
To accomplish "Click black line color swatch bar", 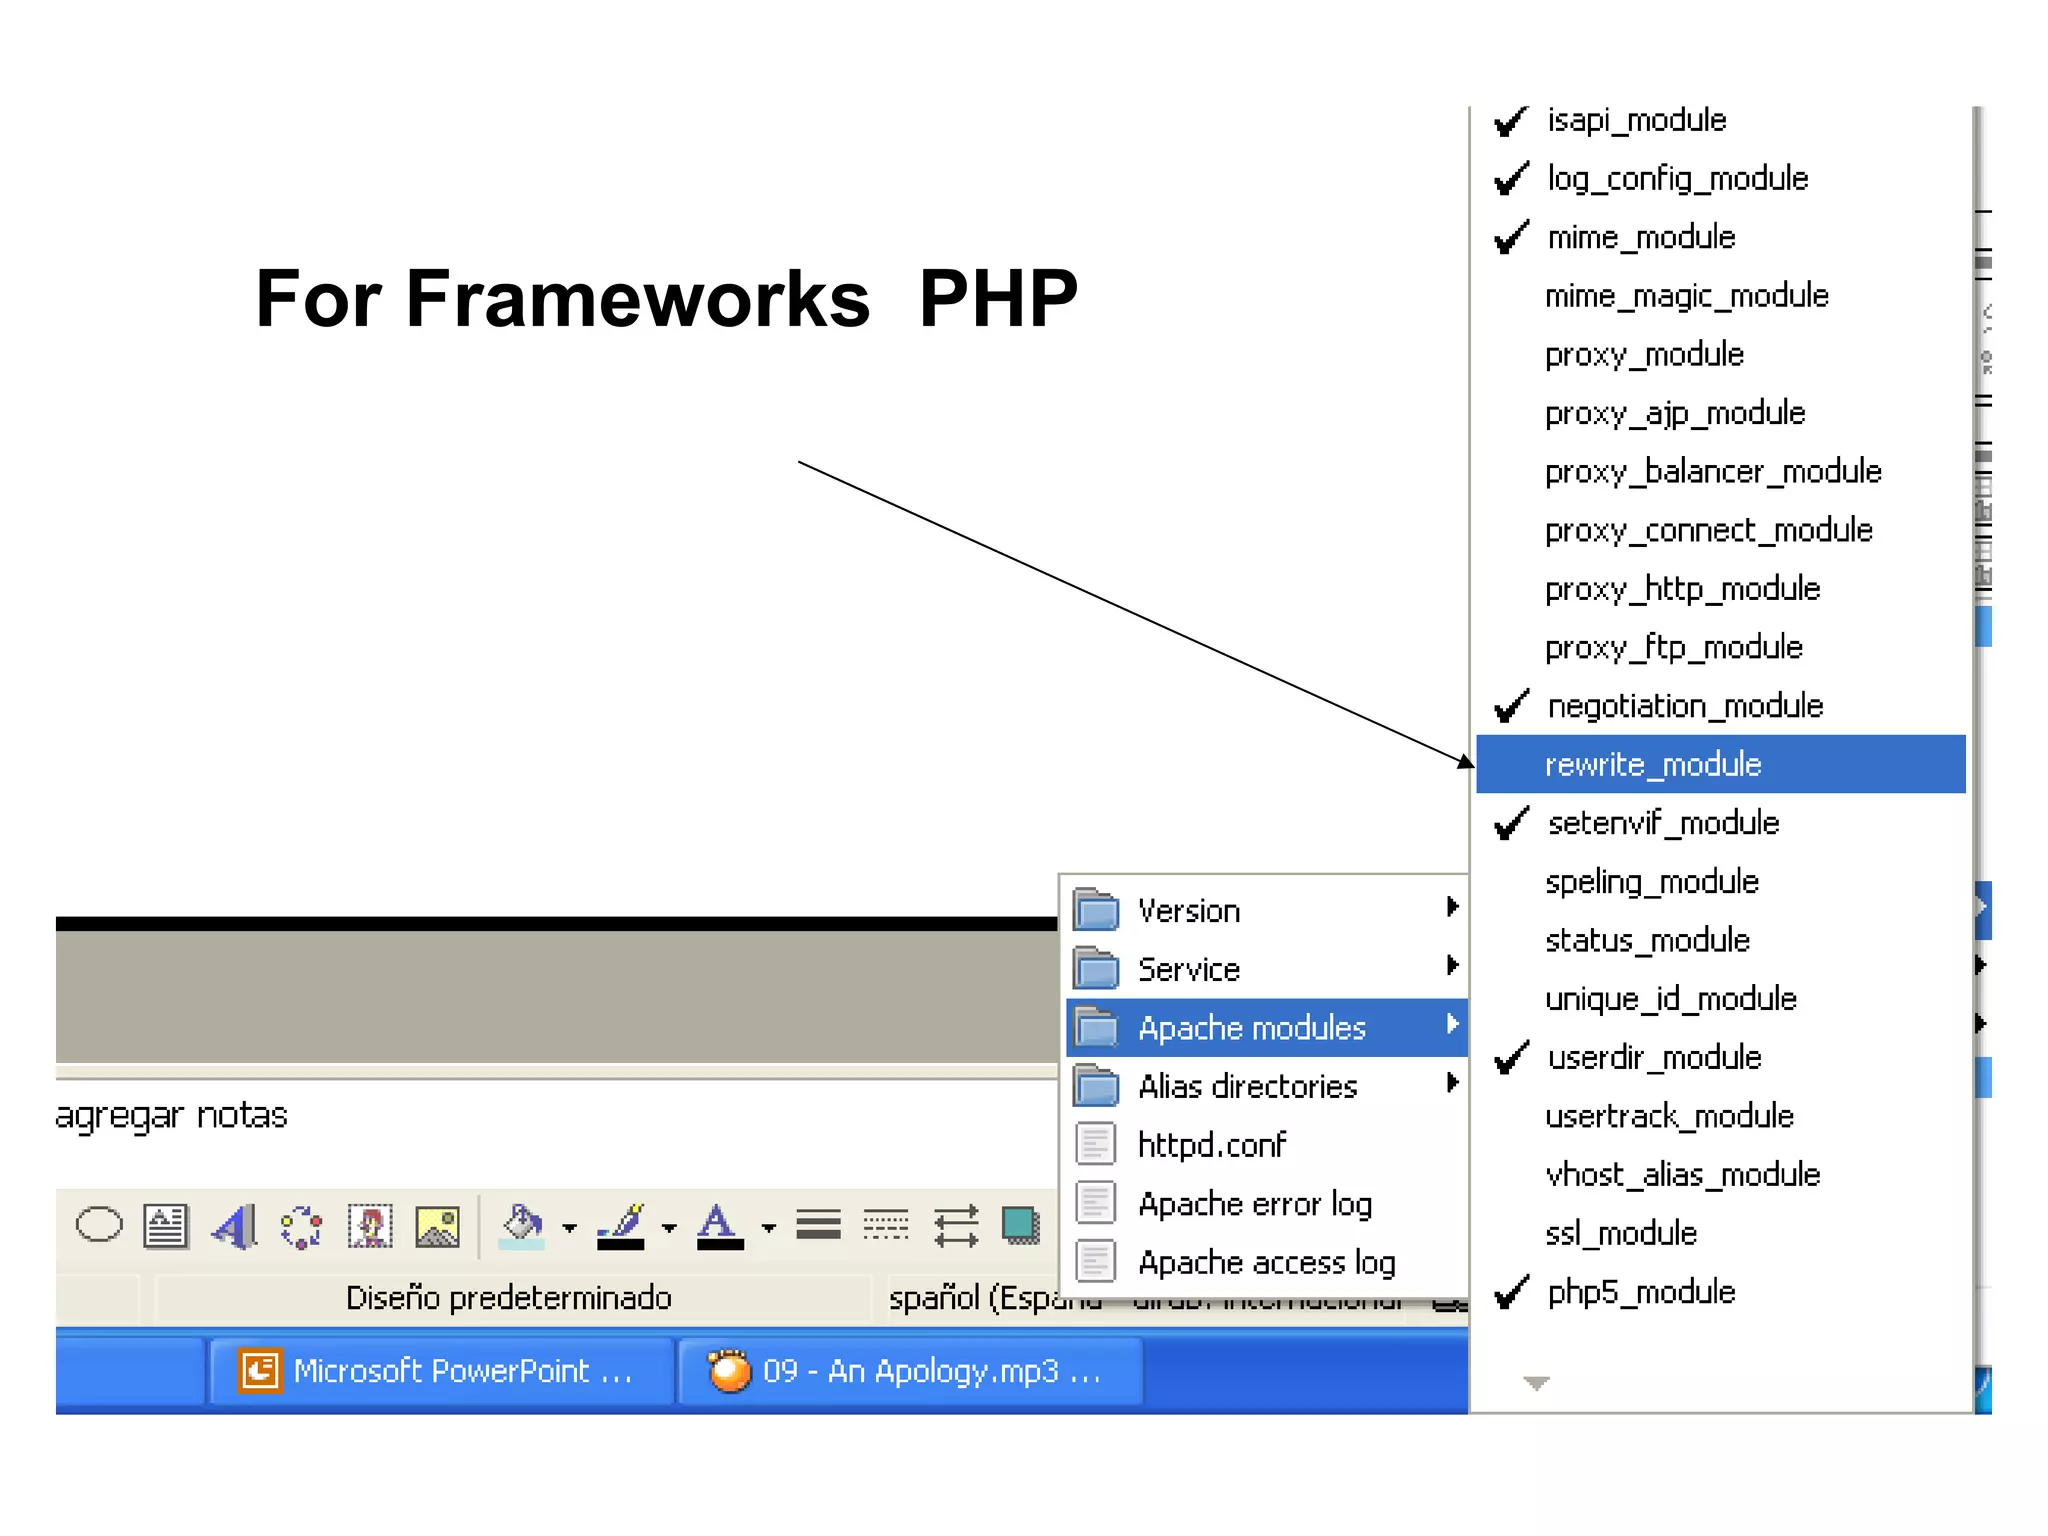I will [621, 1245].
